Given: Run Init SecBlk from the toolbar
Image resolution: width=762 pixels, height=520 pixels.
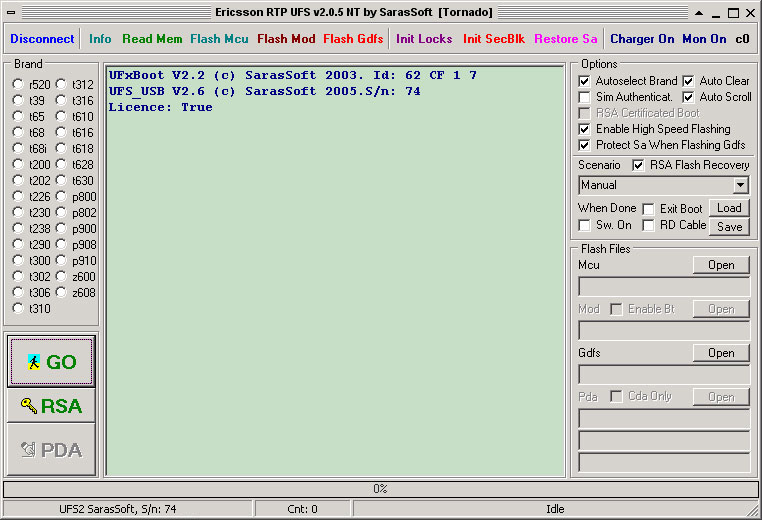Looking at the screenshot, I should [494, 39].
